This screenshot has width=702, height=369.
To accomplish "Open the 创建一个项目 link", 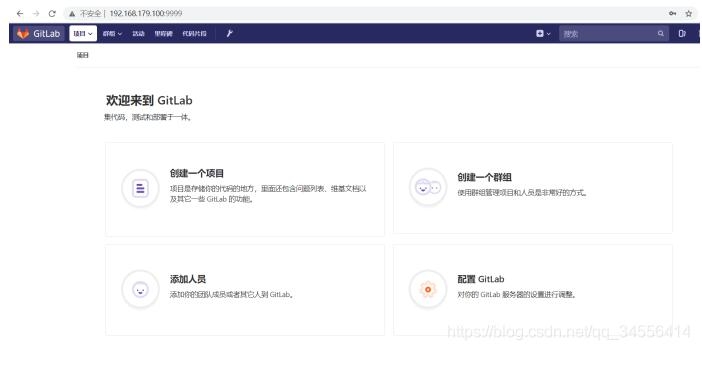I will coord(197,173).
